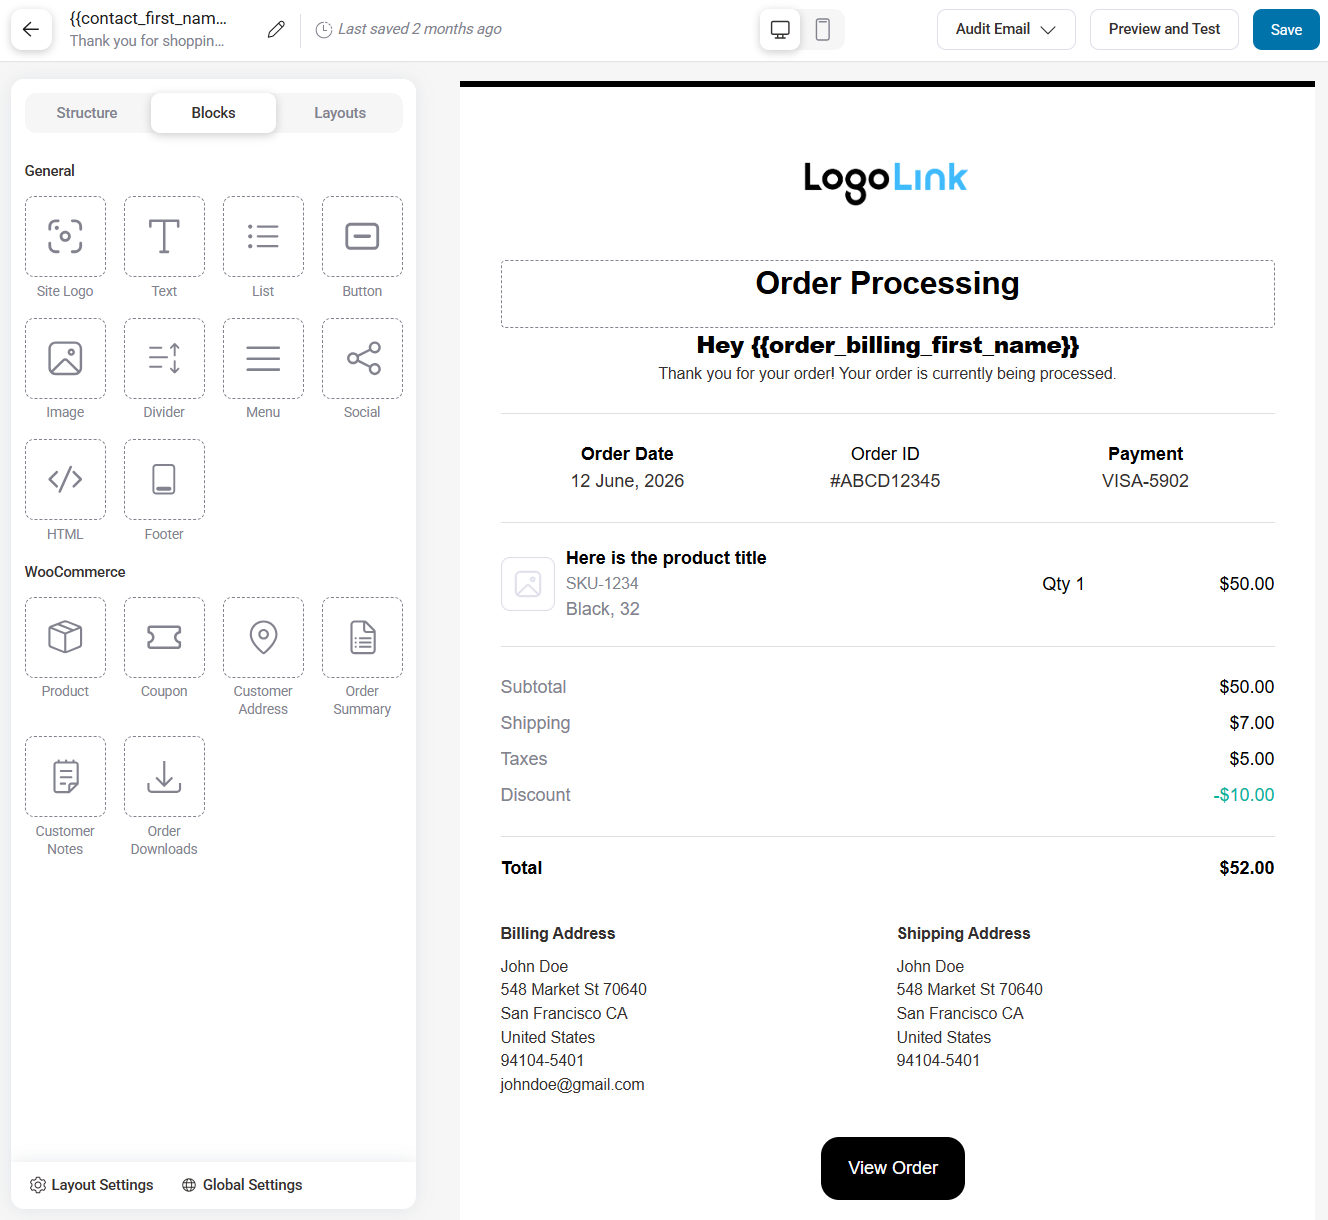The width and height of the screenshot is (1328, 1220).
Task: Open Global Settings
Action: 242,1185
